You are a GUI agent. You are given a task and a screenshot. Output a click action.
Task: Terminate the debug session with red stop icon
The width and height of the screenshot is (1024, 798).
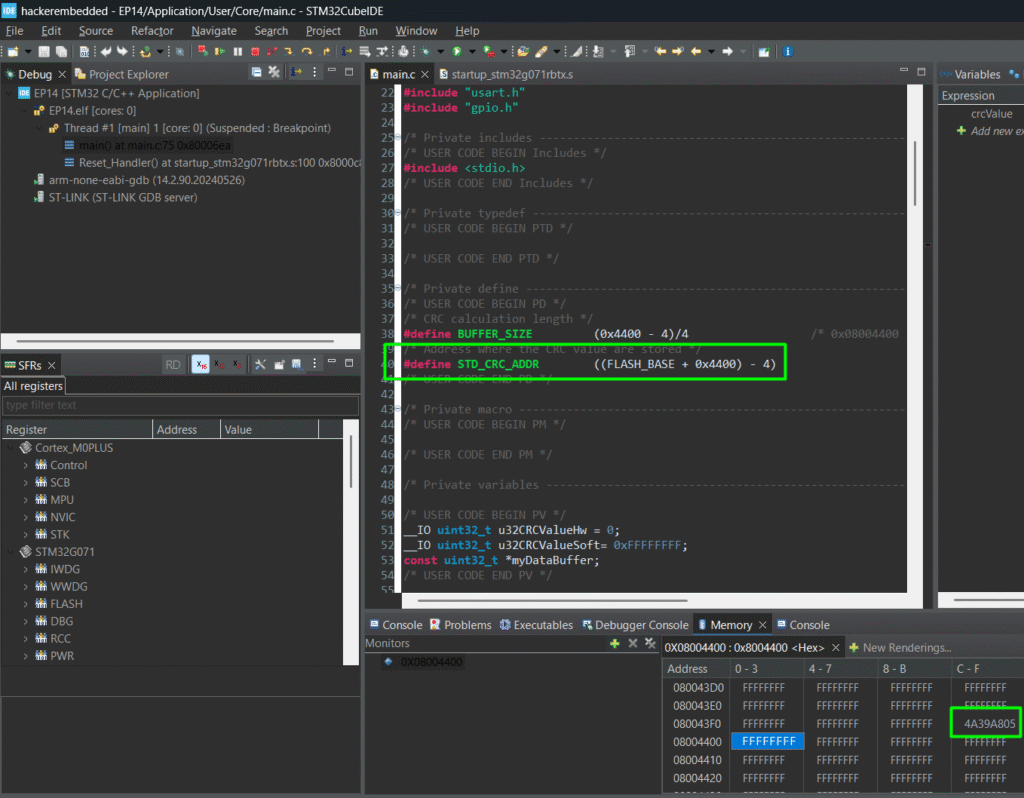coord(256,51)
